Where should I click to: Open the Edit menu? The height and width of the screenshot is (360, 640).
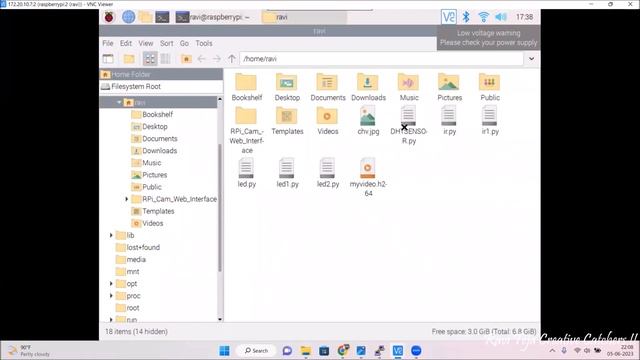click(x=126, y=43)
